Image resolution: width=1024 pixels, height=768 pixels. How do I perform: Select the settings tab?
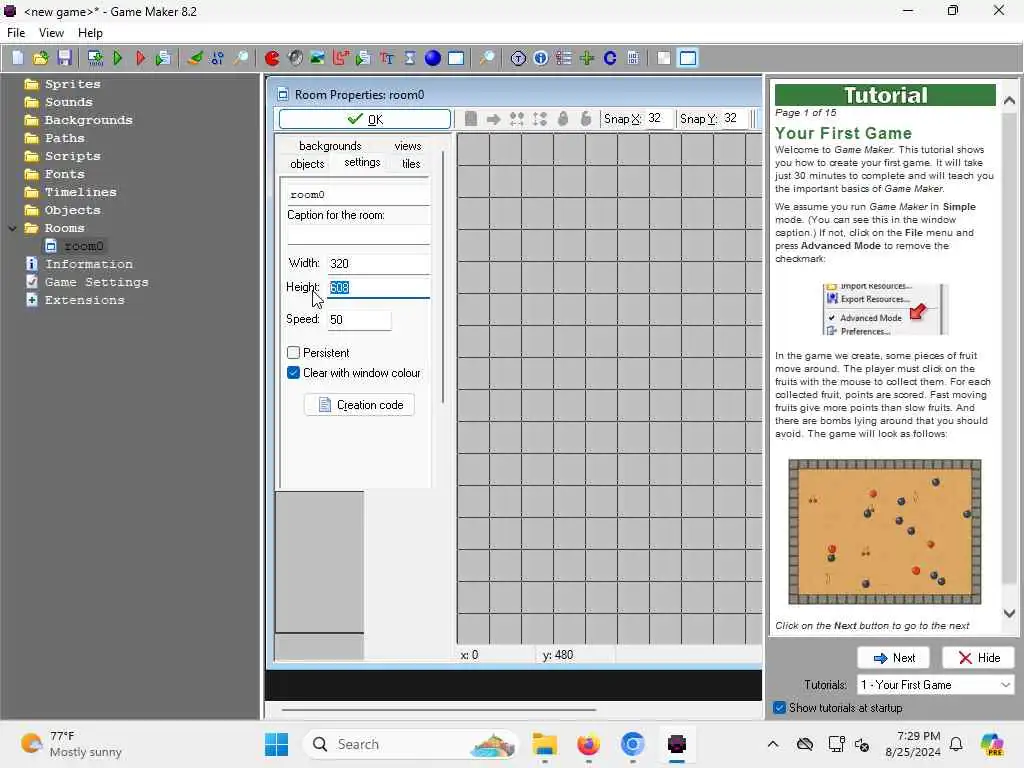[362, 162]
